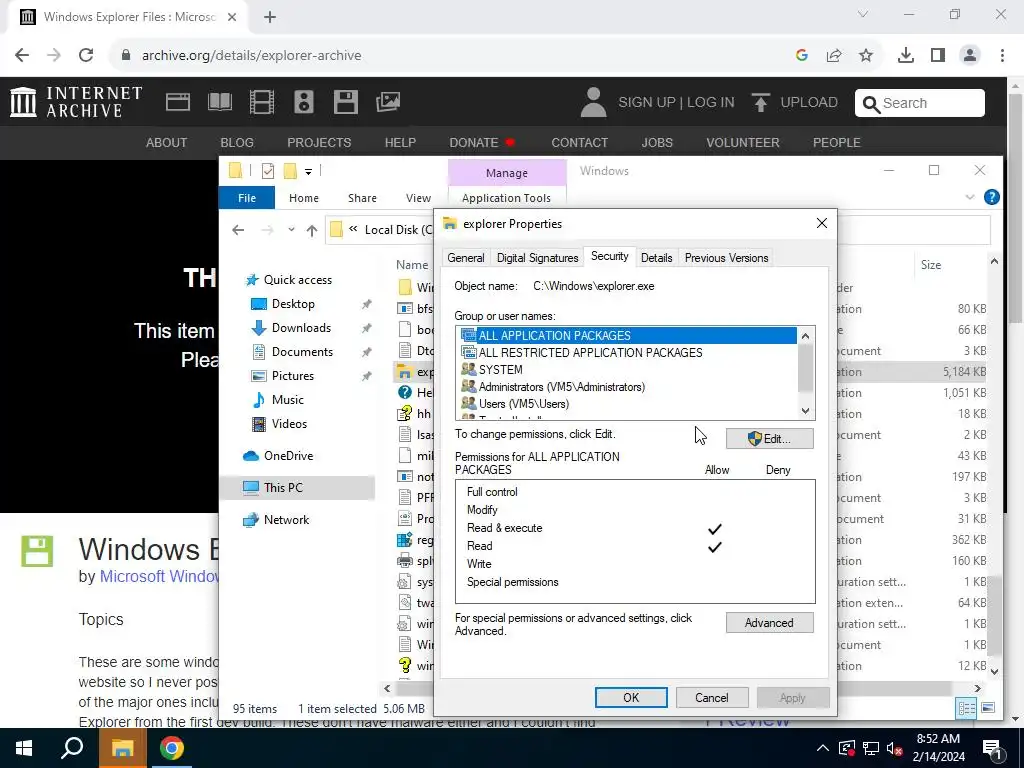Click the Internet Archive logo

coord(76,102)
